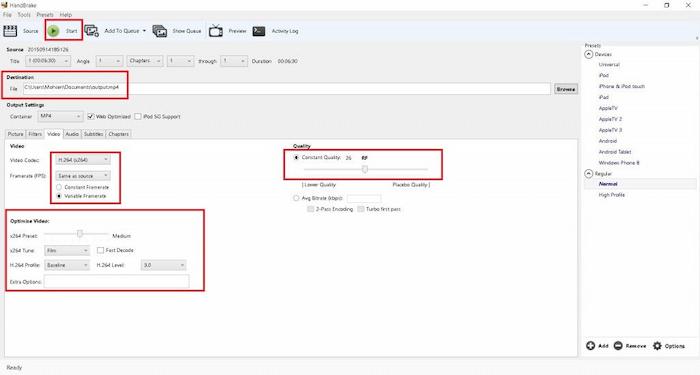Select the AppleTV 3 preset

click(610, 130)
